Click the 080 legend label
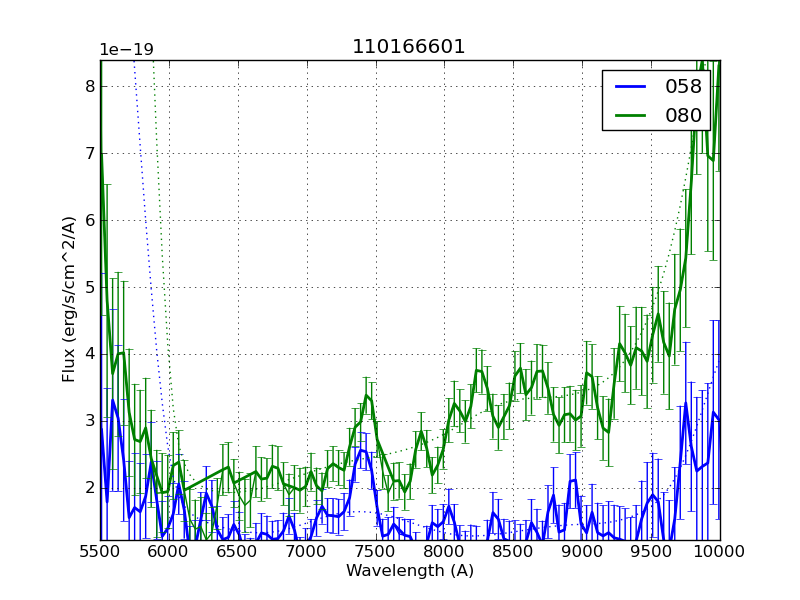This screenshot has height=600, width=800. (x=684, y=115)
